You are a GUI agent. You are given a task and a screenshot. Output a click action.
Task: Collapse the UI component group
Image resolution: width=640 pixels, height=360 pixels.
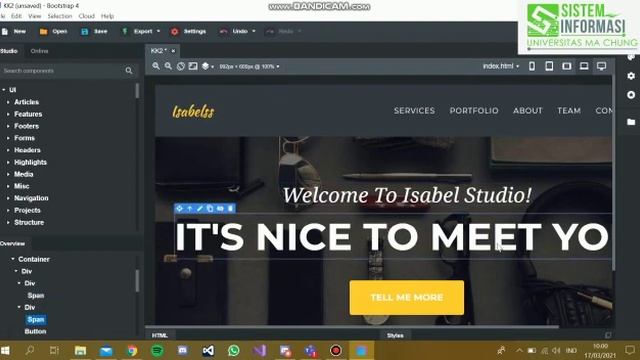4,90
